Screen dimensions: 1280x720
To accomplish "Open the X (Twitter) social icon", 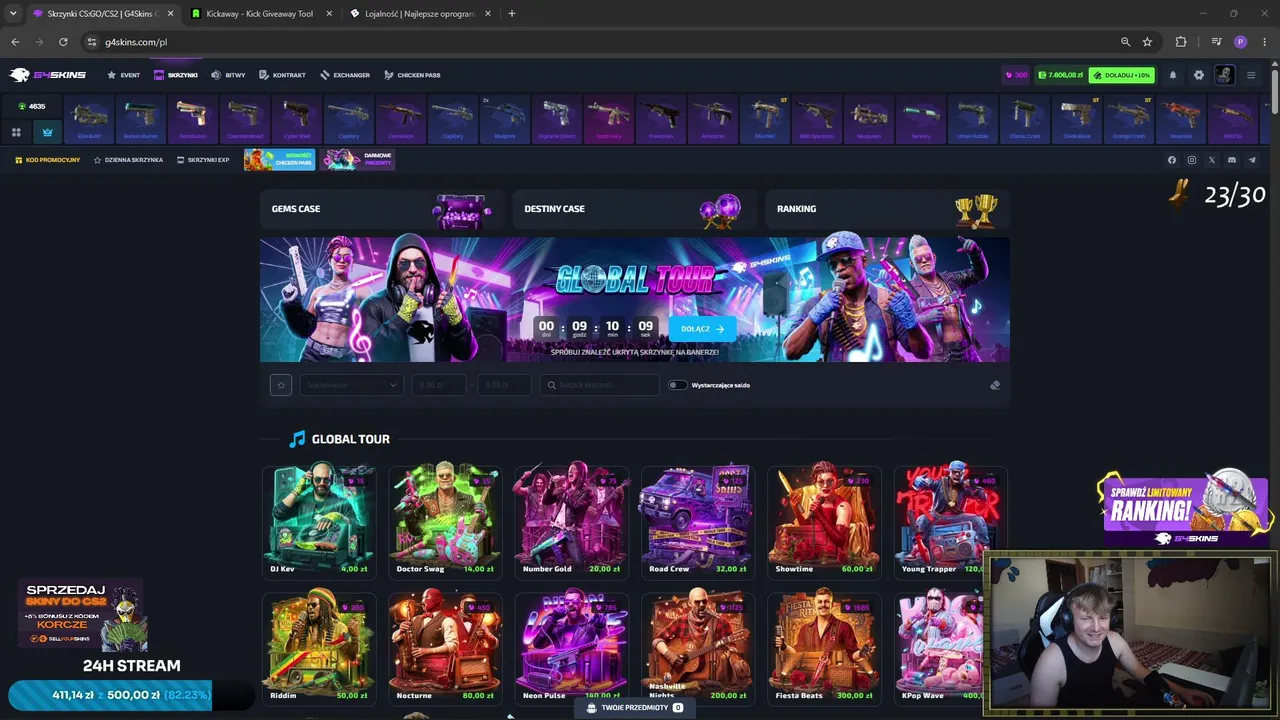I will [1212, 160].
